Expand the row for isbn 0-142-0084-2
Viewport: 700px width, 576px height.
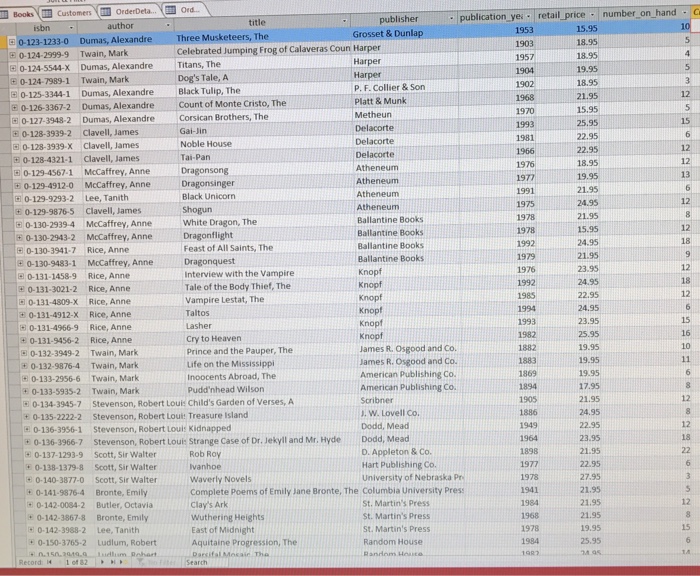click(30, 505)
